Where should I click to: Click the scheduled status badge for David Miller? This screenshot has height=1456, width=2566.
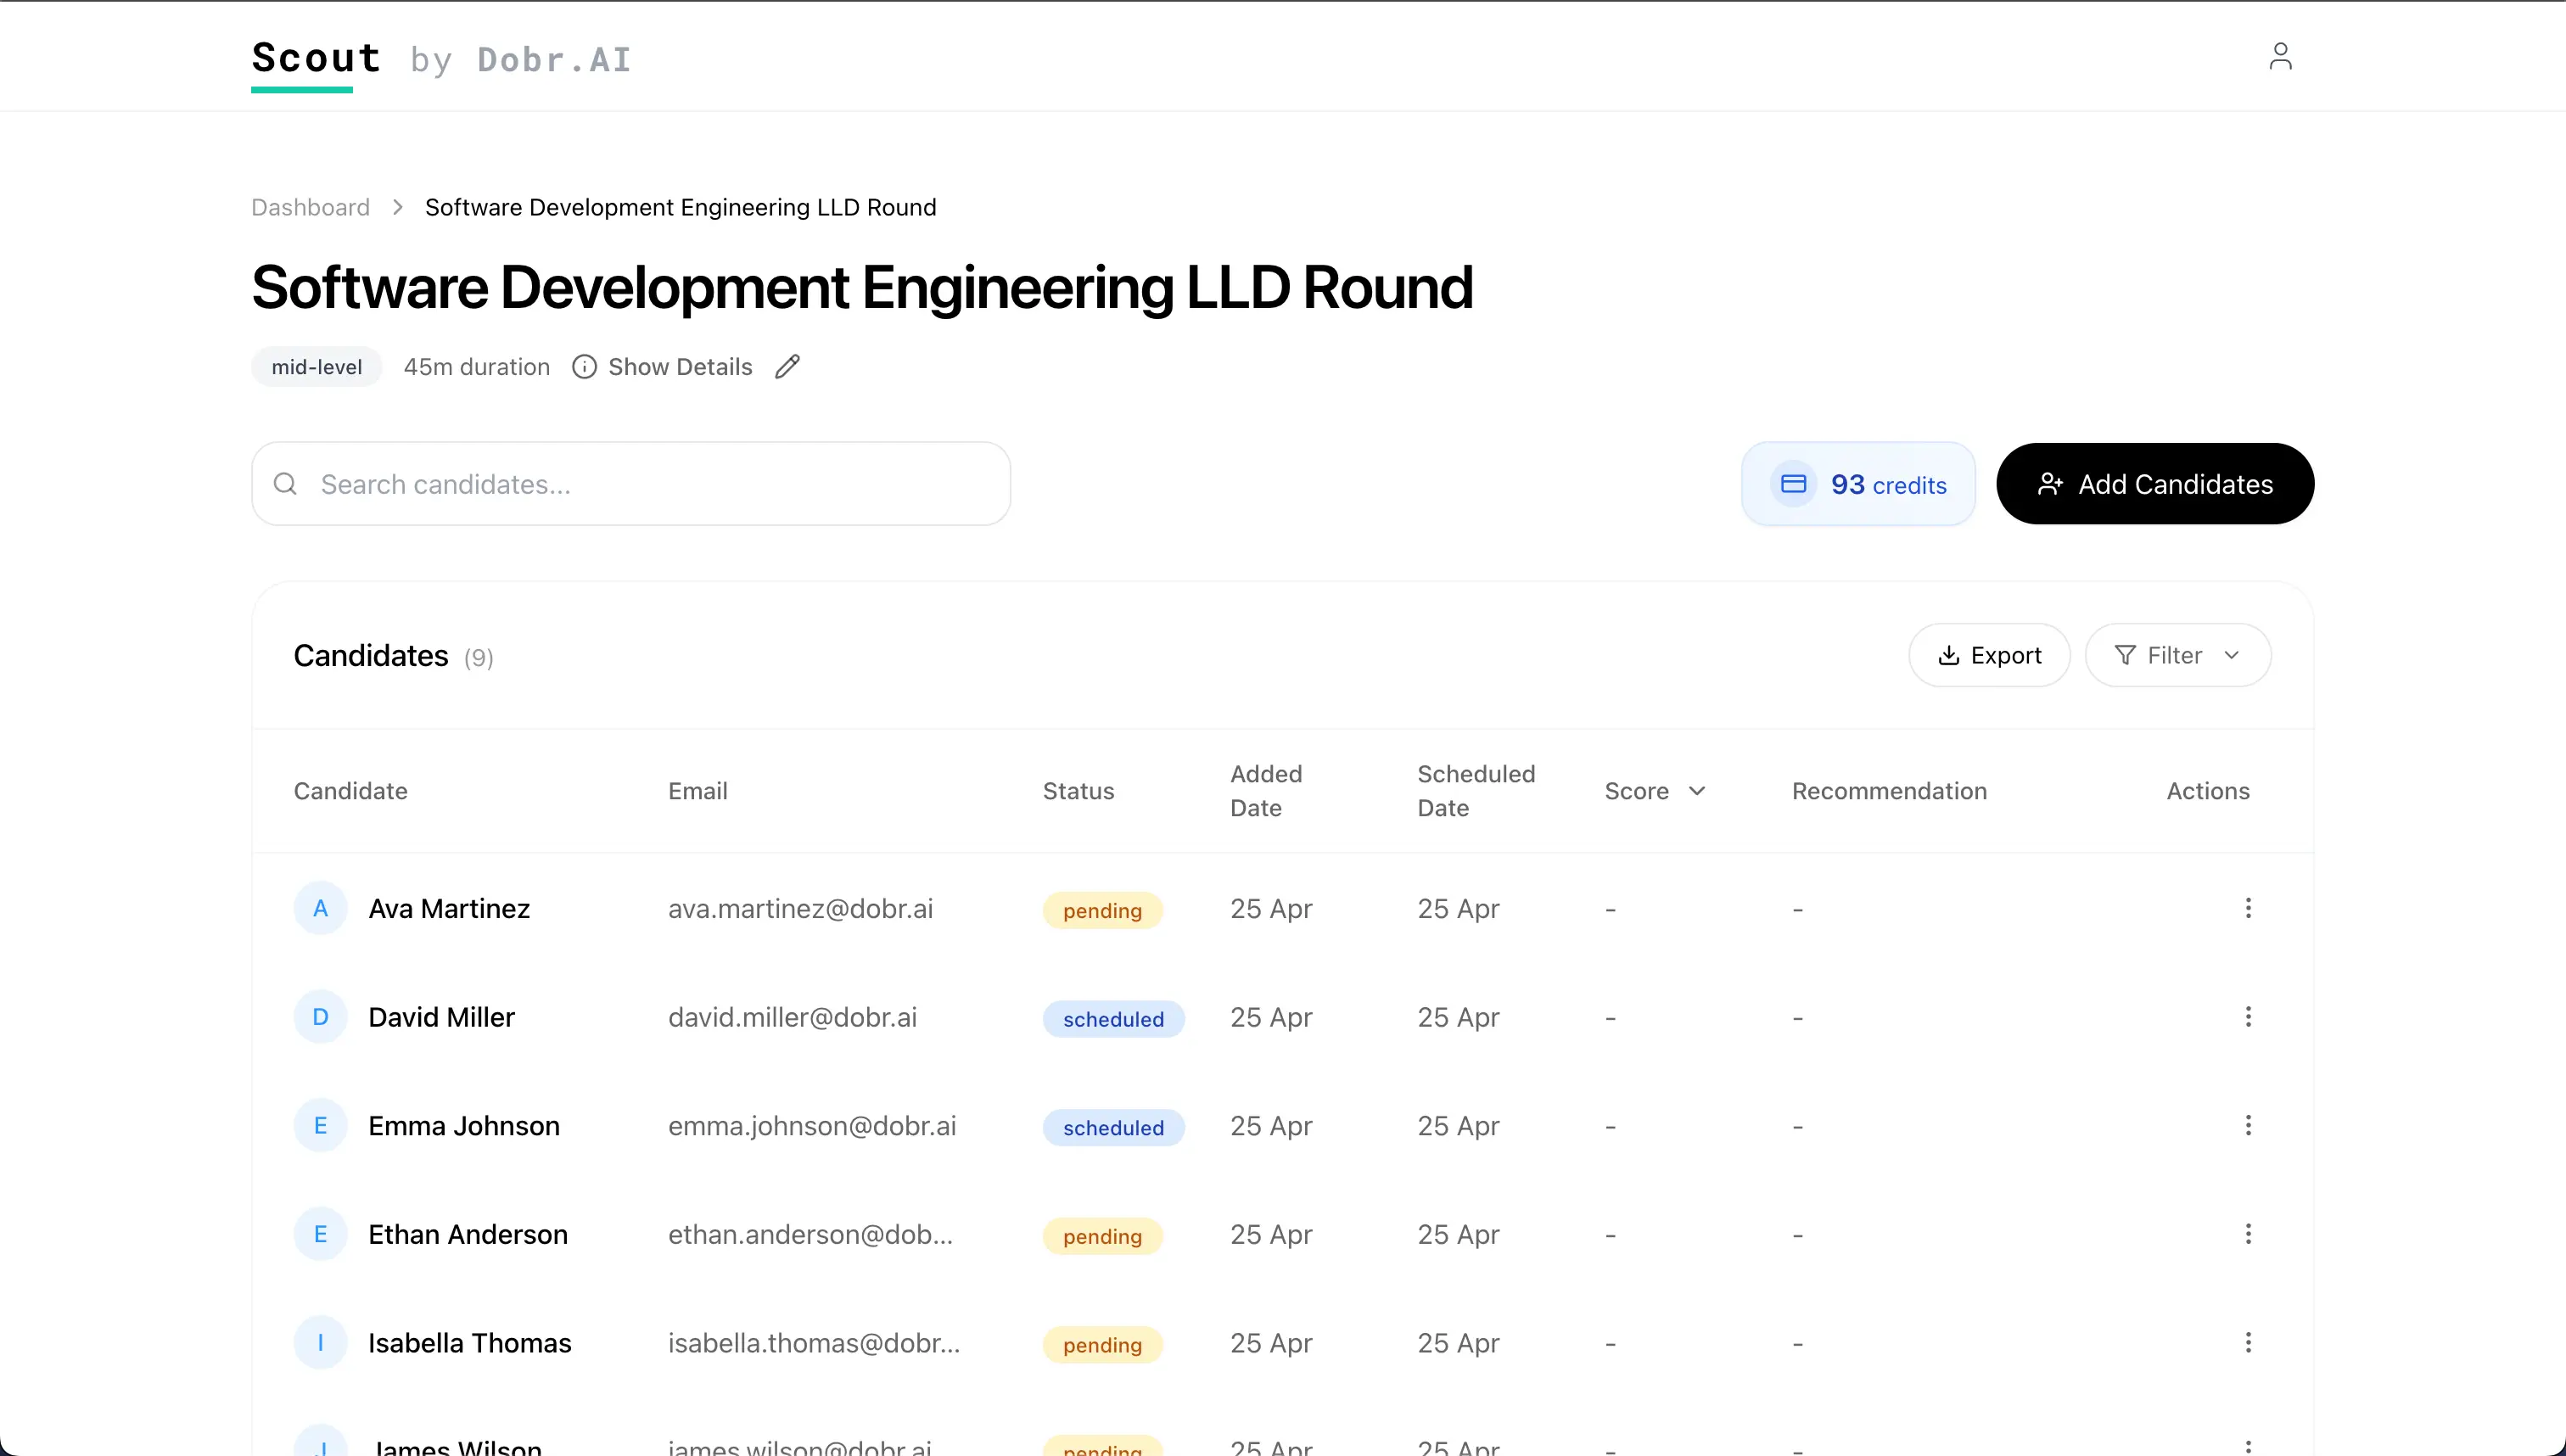coord(1113,1018)
